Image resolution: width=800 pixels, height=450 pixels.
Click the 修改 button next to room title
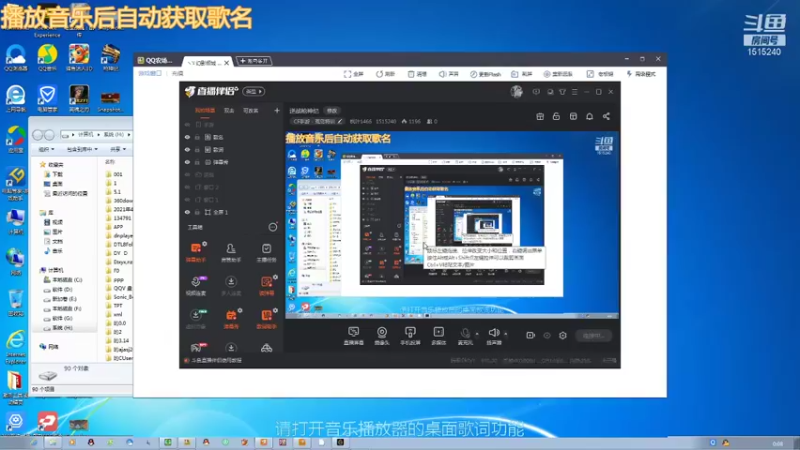coord(332,111)
